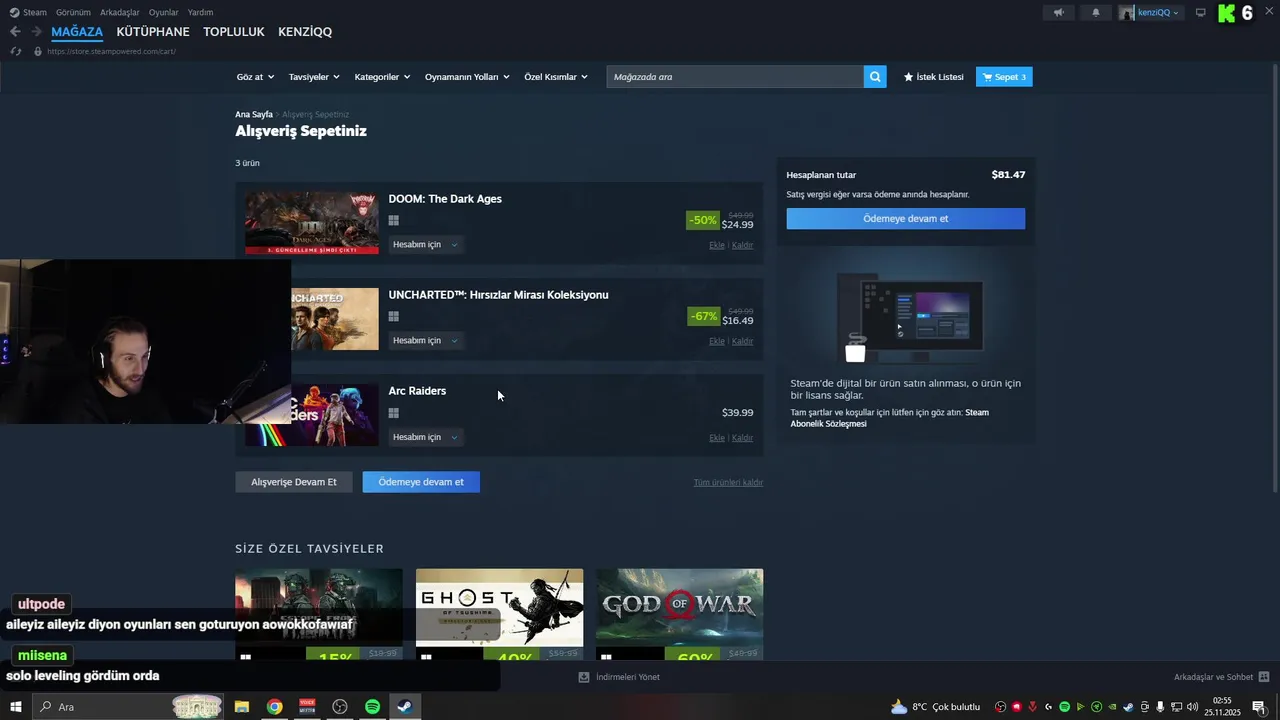The image size is (1280, 720).
Task: Switch to TOPLULUK tab
Action: [x=234, y=32]
